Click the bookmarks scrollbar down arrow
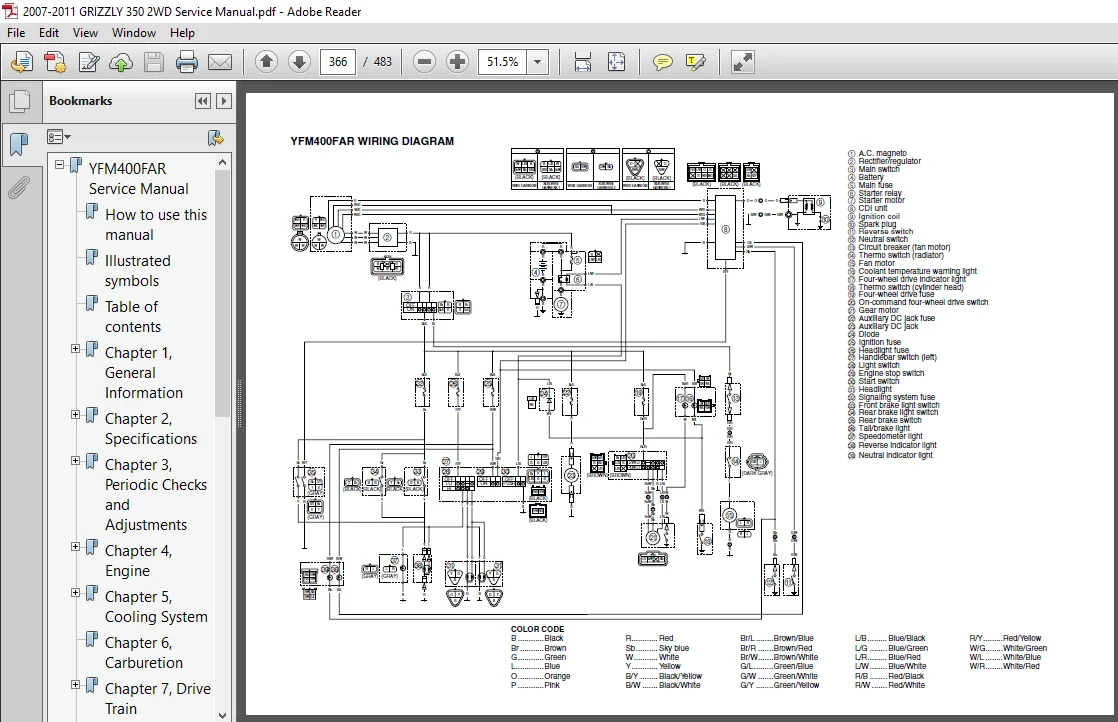 (222, 715)
